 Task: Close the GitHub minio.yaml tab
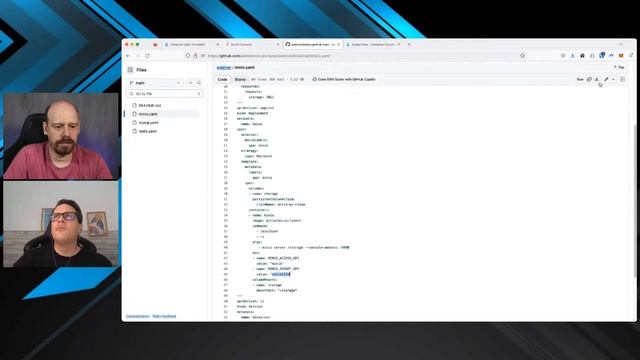pyautogui.click(x=338, y=44)
